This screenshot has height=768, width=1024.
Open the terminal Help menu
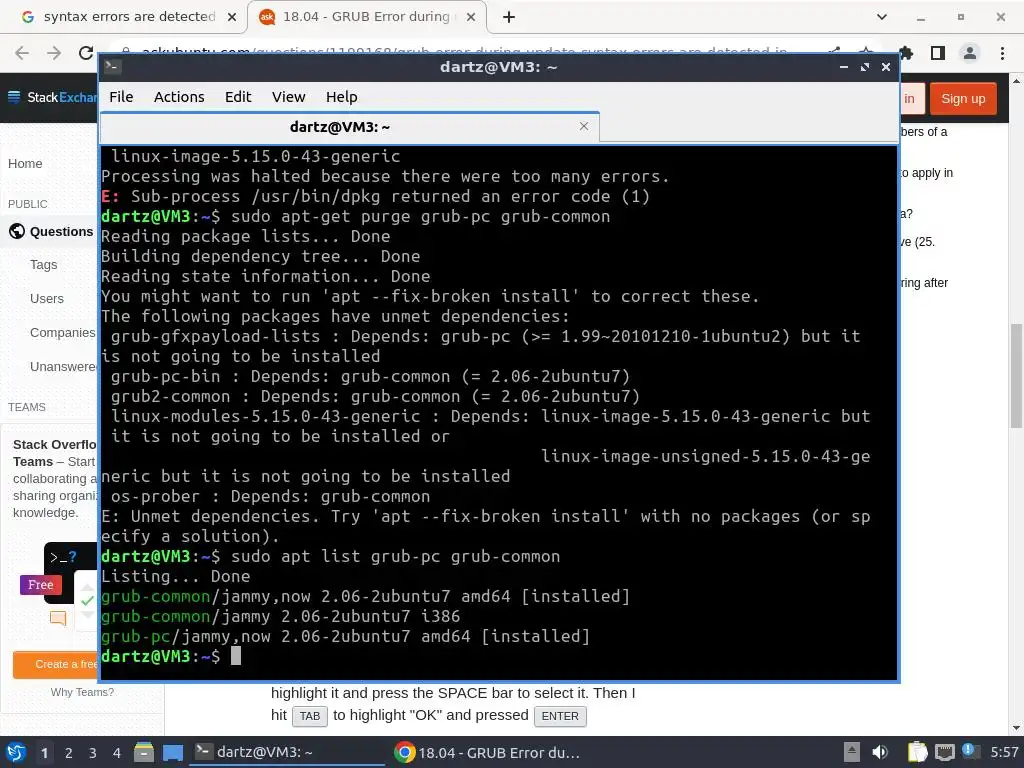342,97
